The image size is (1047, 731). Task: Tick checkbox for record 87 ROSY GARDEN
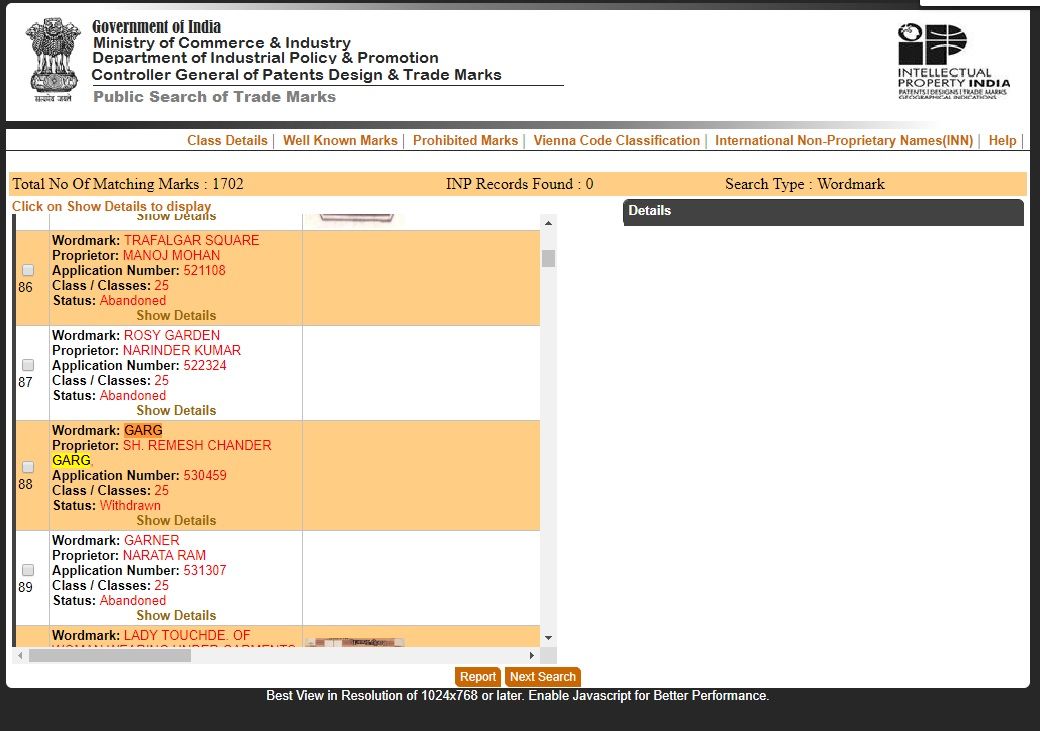pyautogui.click(x=28, y=364)
